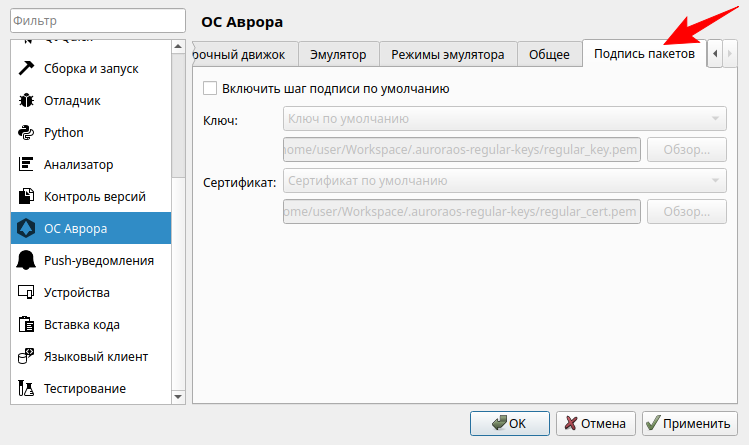Click the Применить button
This screenshot has height=445, width=749.
coord(690,424)
